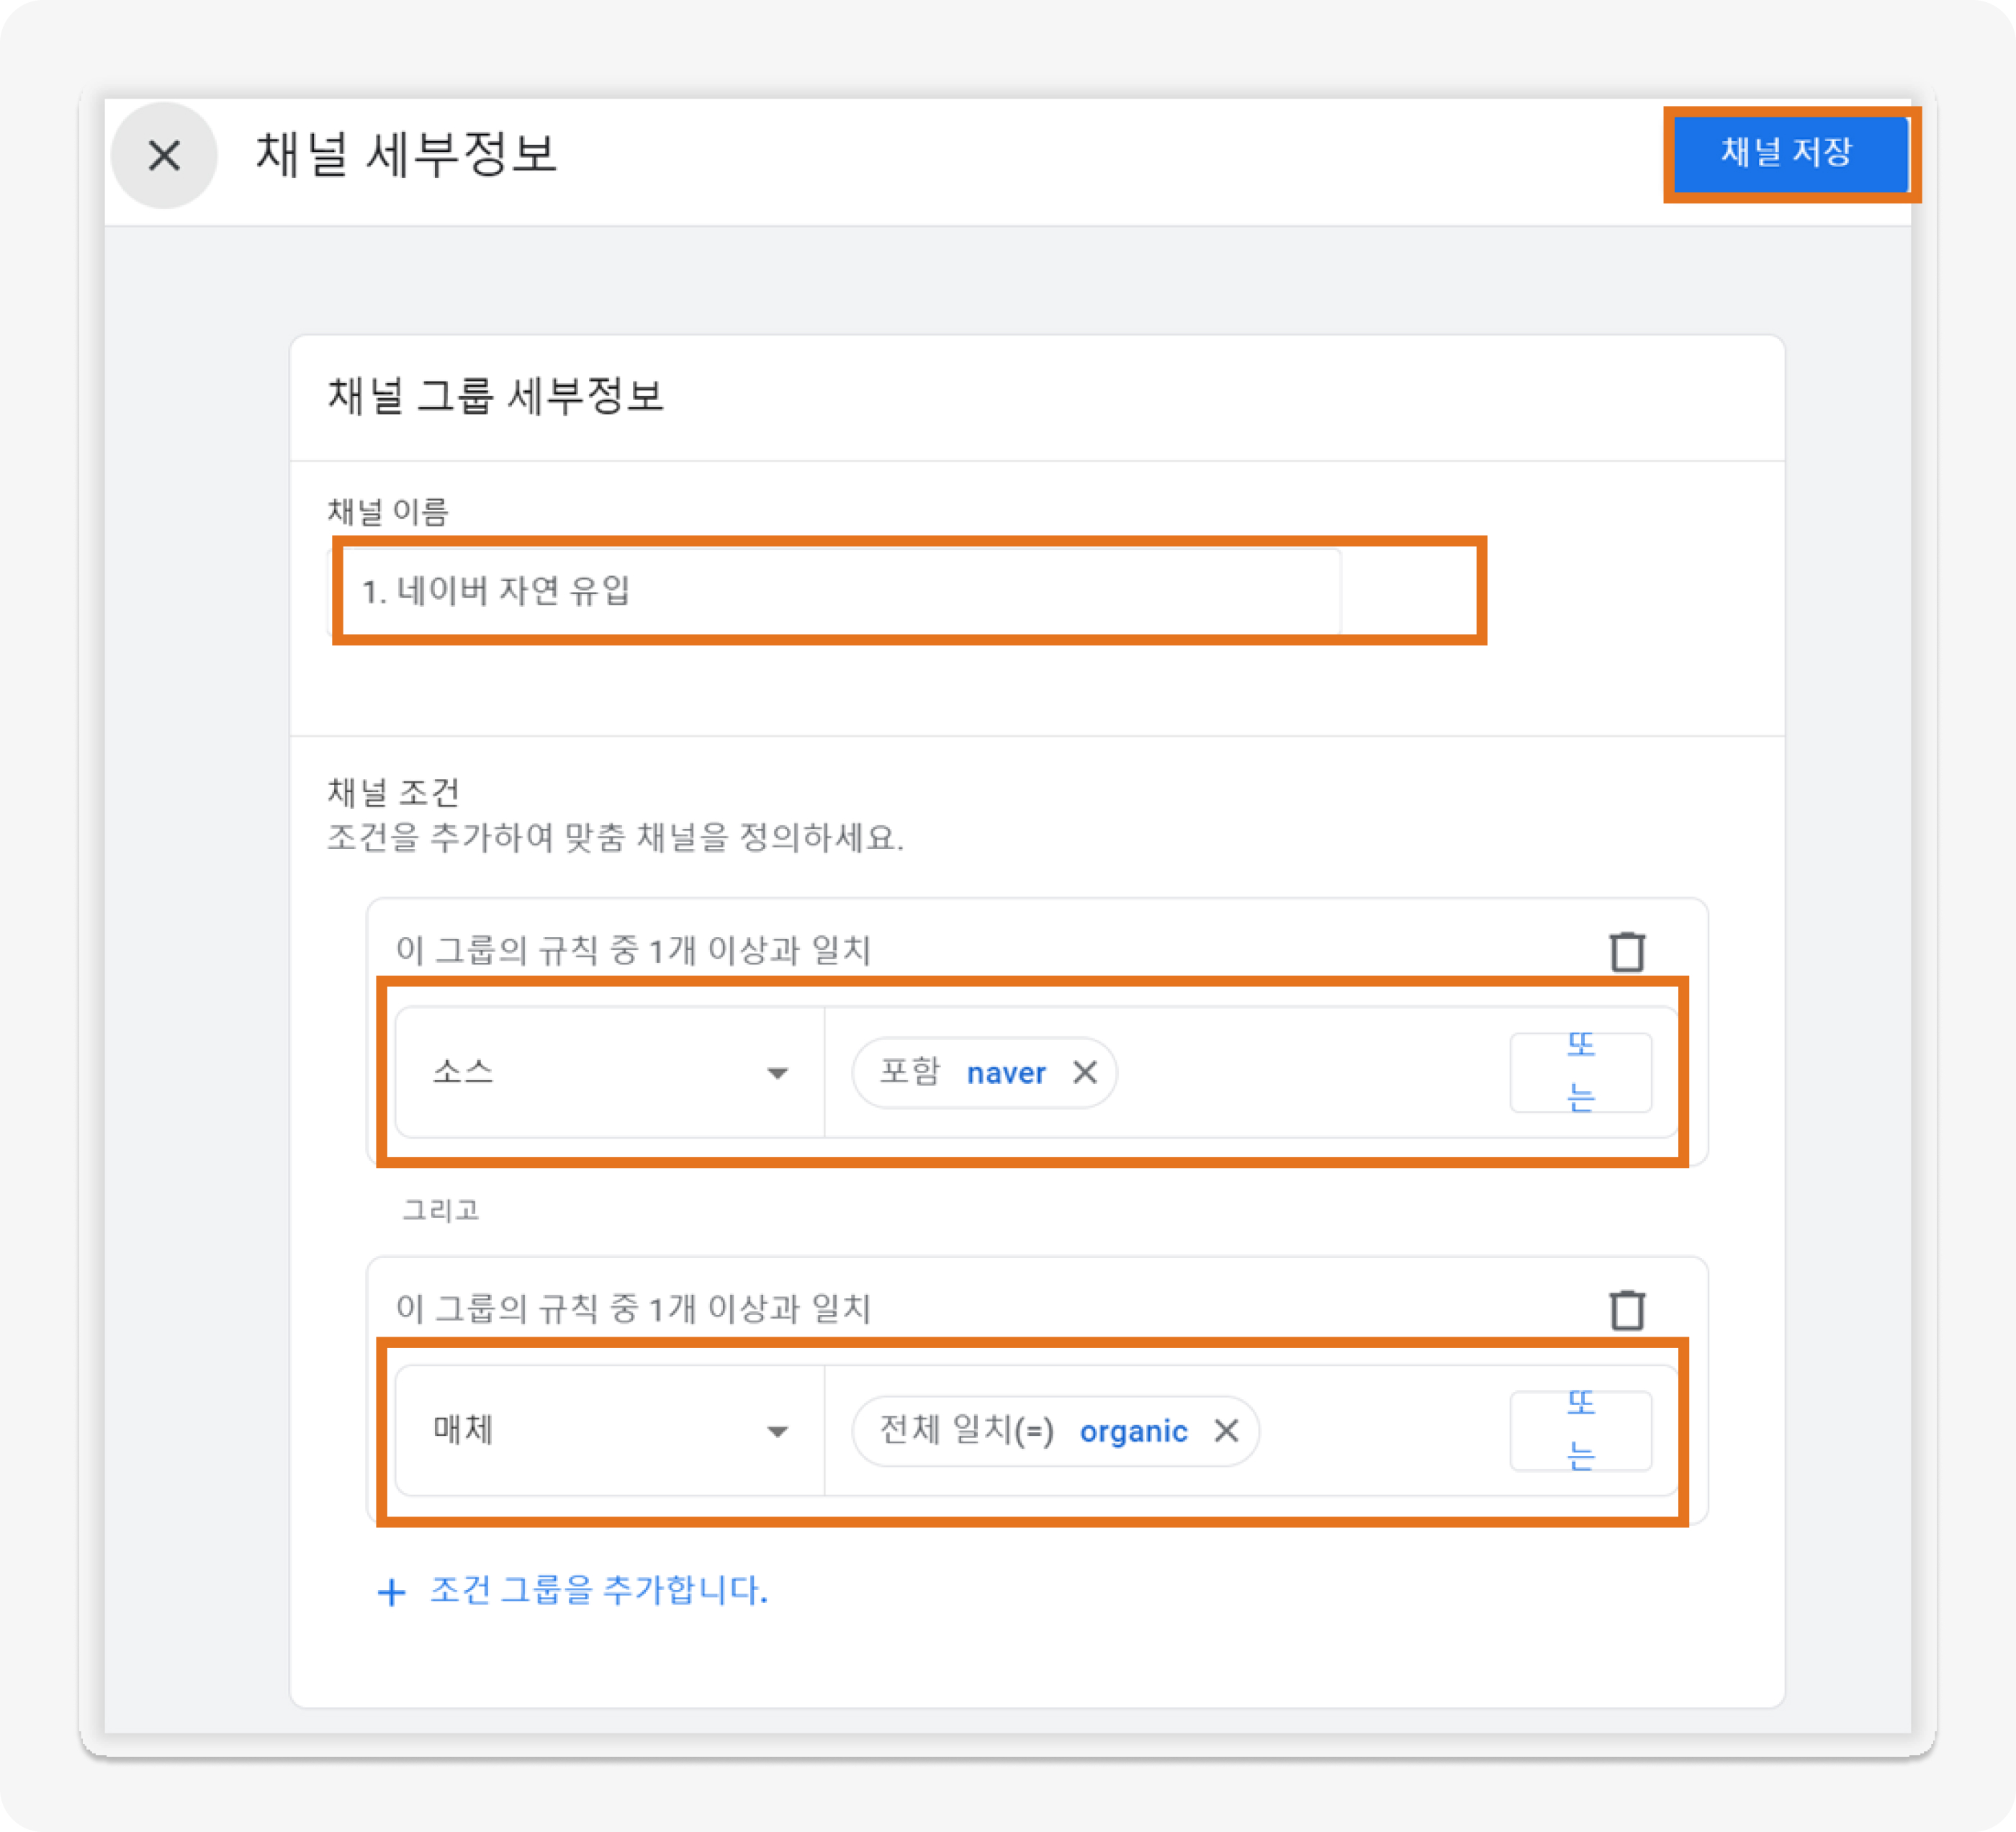Close the 채널 세부정보 panel
The image size is (2016, 1832).
(x=164, y=156)
